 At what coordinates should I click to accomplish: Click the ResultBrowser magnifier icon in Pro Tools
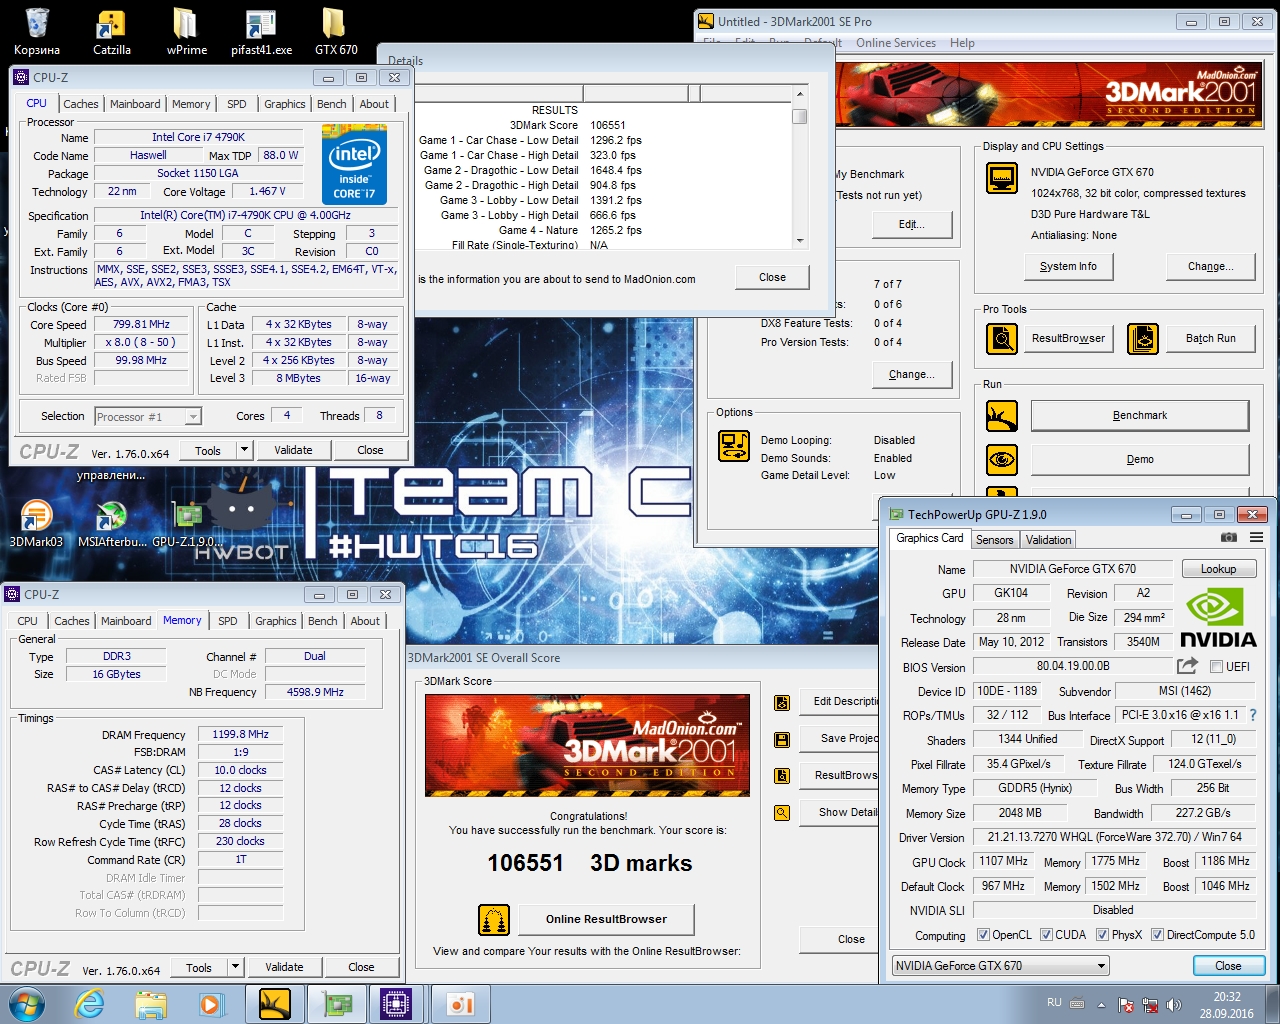1001,339
